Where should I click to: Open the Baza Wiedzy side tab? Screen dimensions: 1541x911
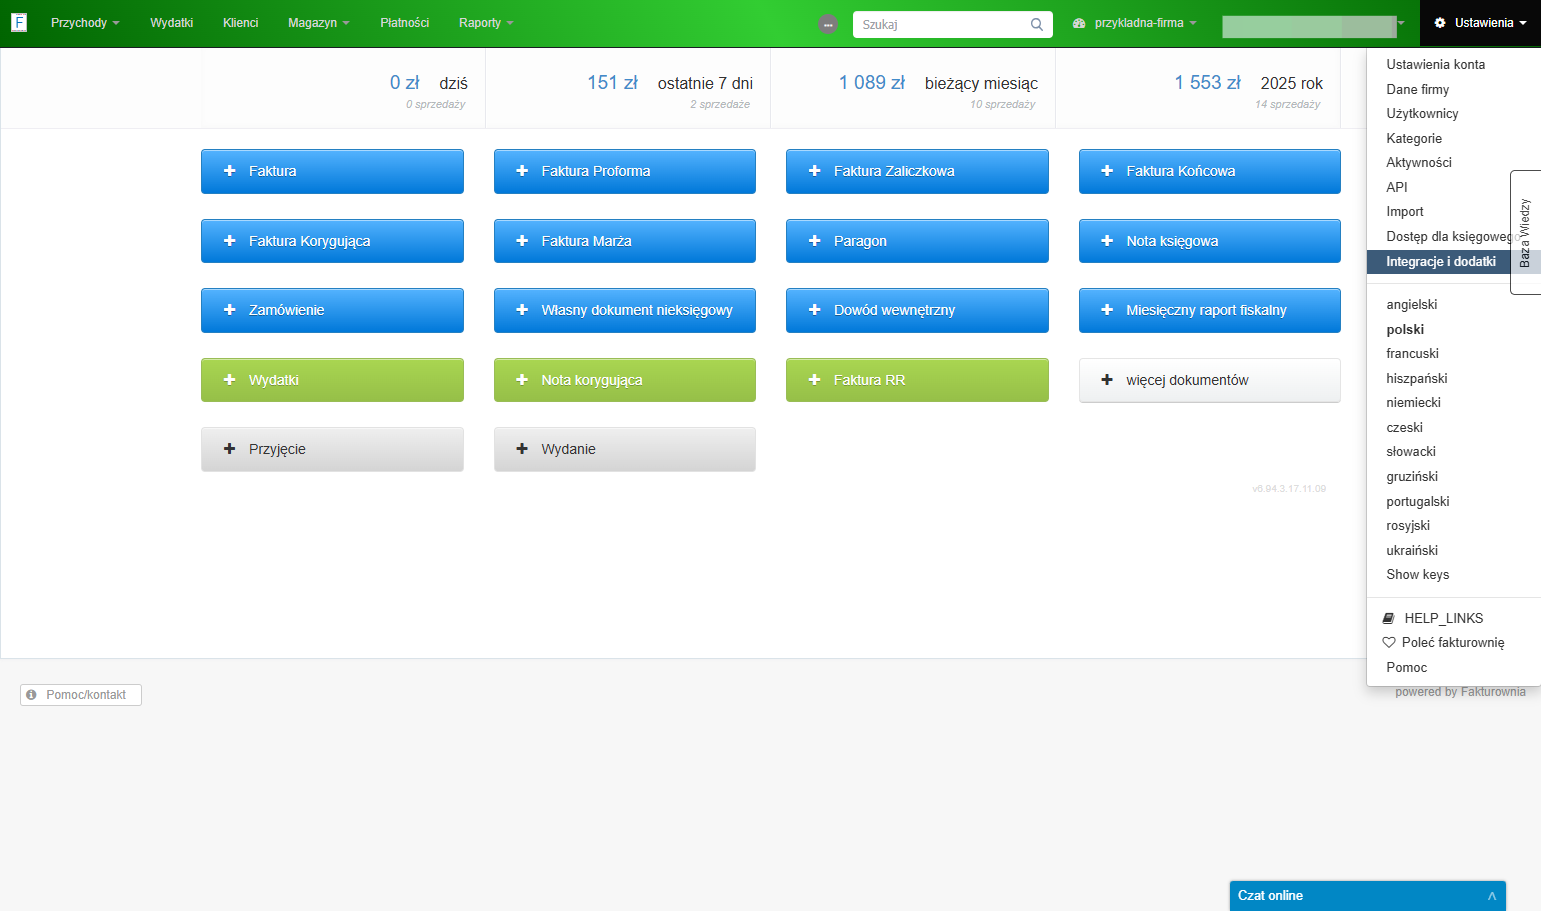[1525, 233]
